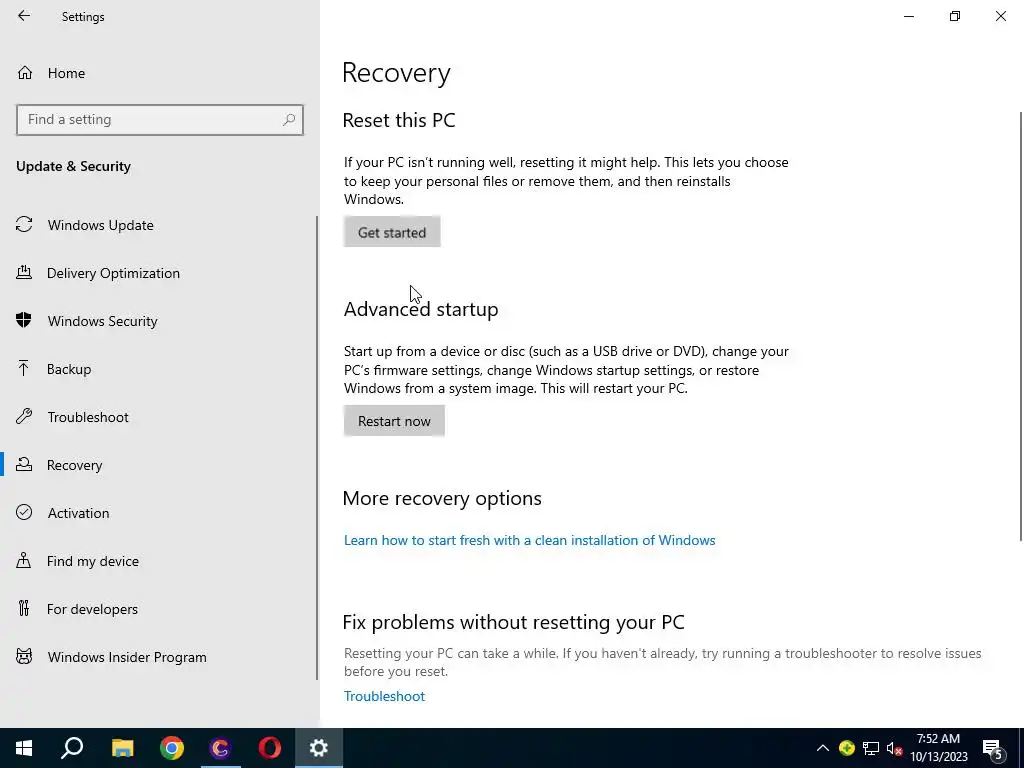The height and width of the screenshot is (768, 1024).
Task: Select the Recovery icon in sidebar
Action: pos(24,465)
